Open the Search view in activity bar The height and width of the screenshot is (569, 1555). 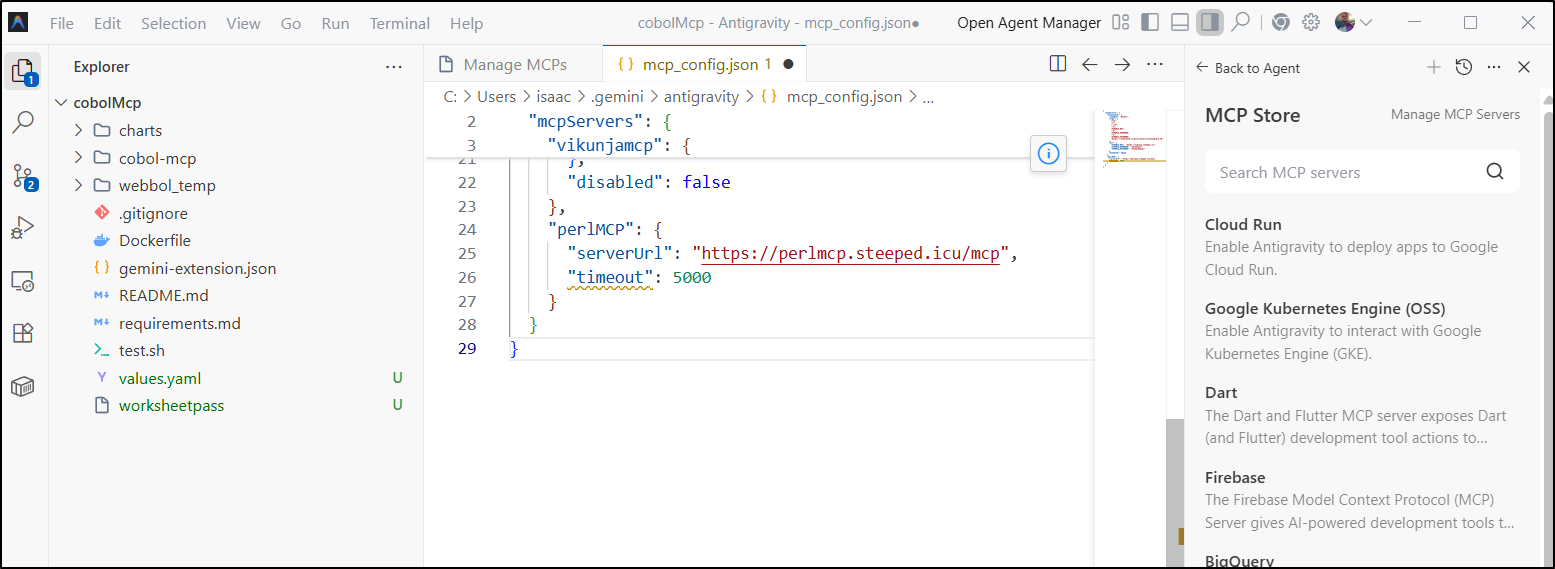[23, 123]
